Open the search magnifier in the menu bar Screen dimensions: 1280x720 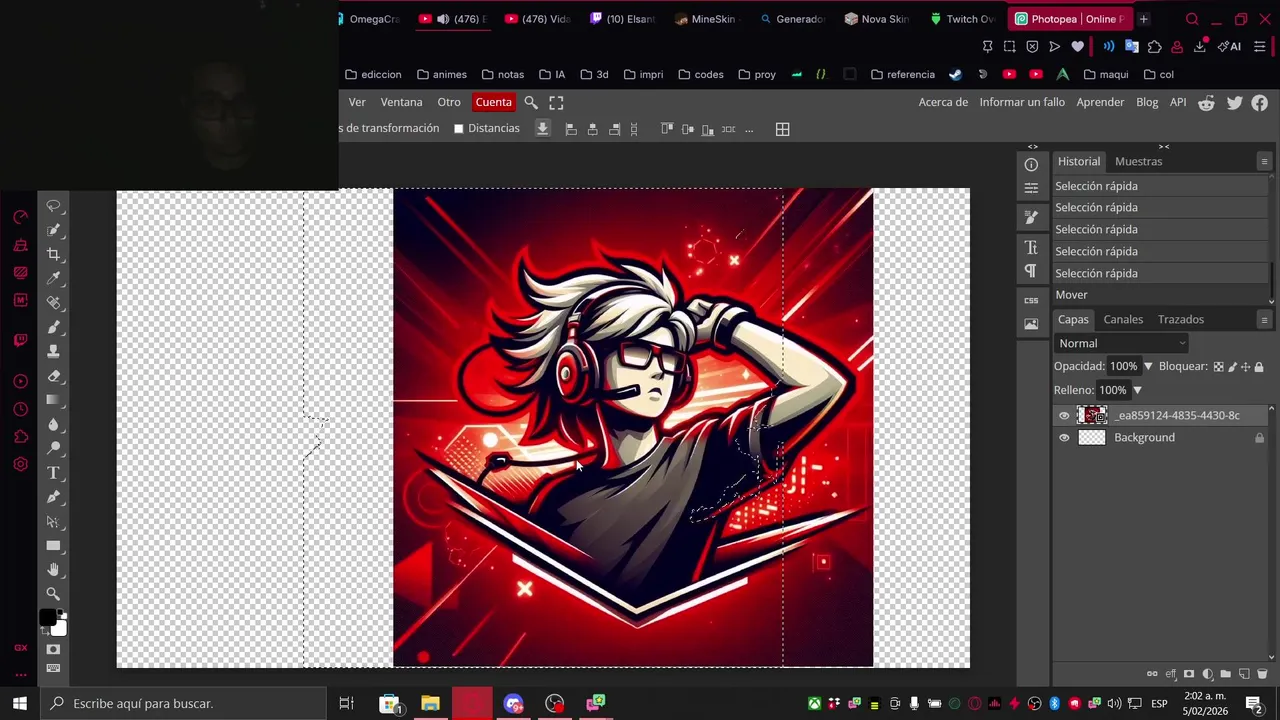(531, 102)
